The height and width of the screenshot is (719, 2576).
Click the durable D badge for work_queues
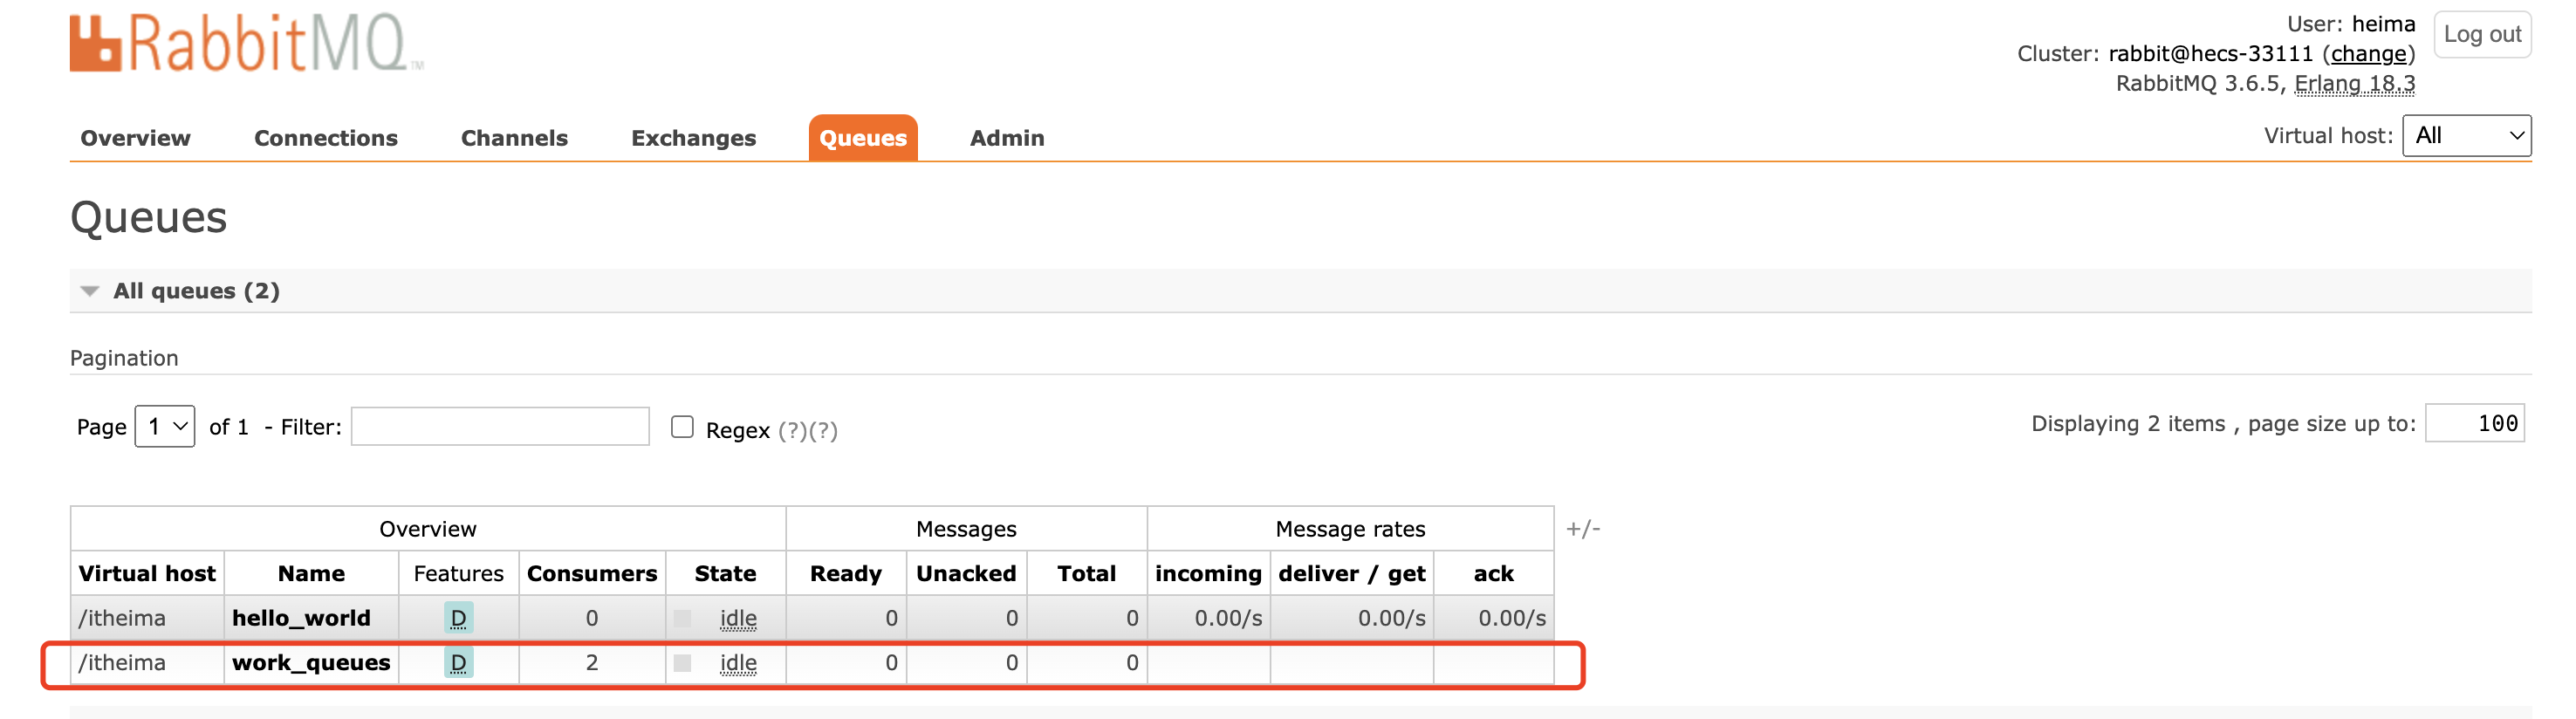pyautogui.click(x=458, y=663)
